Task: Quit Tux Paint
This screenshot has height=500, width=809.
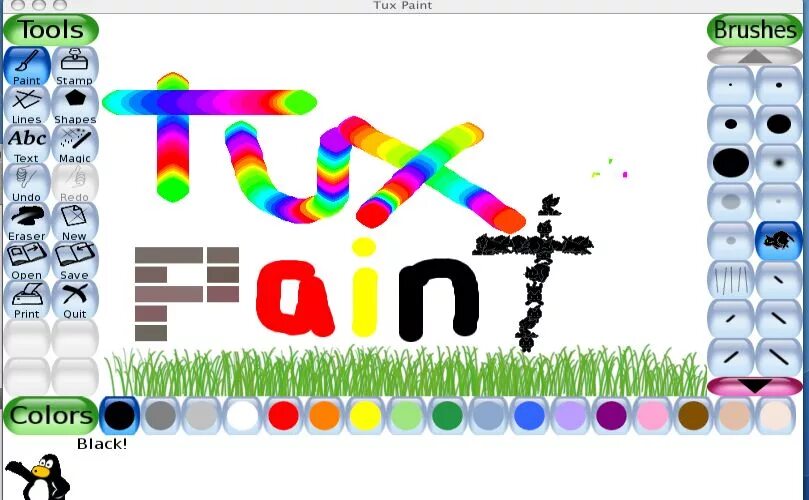Action: tap(75, 300)
